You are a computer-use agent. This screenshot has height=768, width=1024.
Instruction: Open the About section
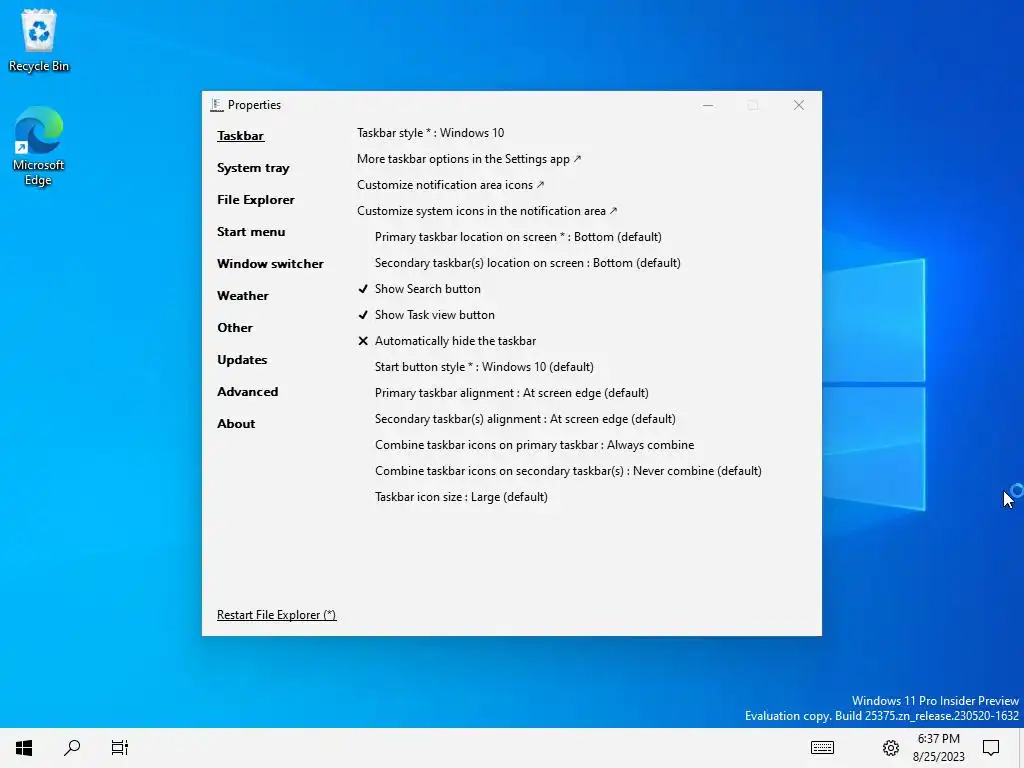pyautogui.click(x=236, y=424)
